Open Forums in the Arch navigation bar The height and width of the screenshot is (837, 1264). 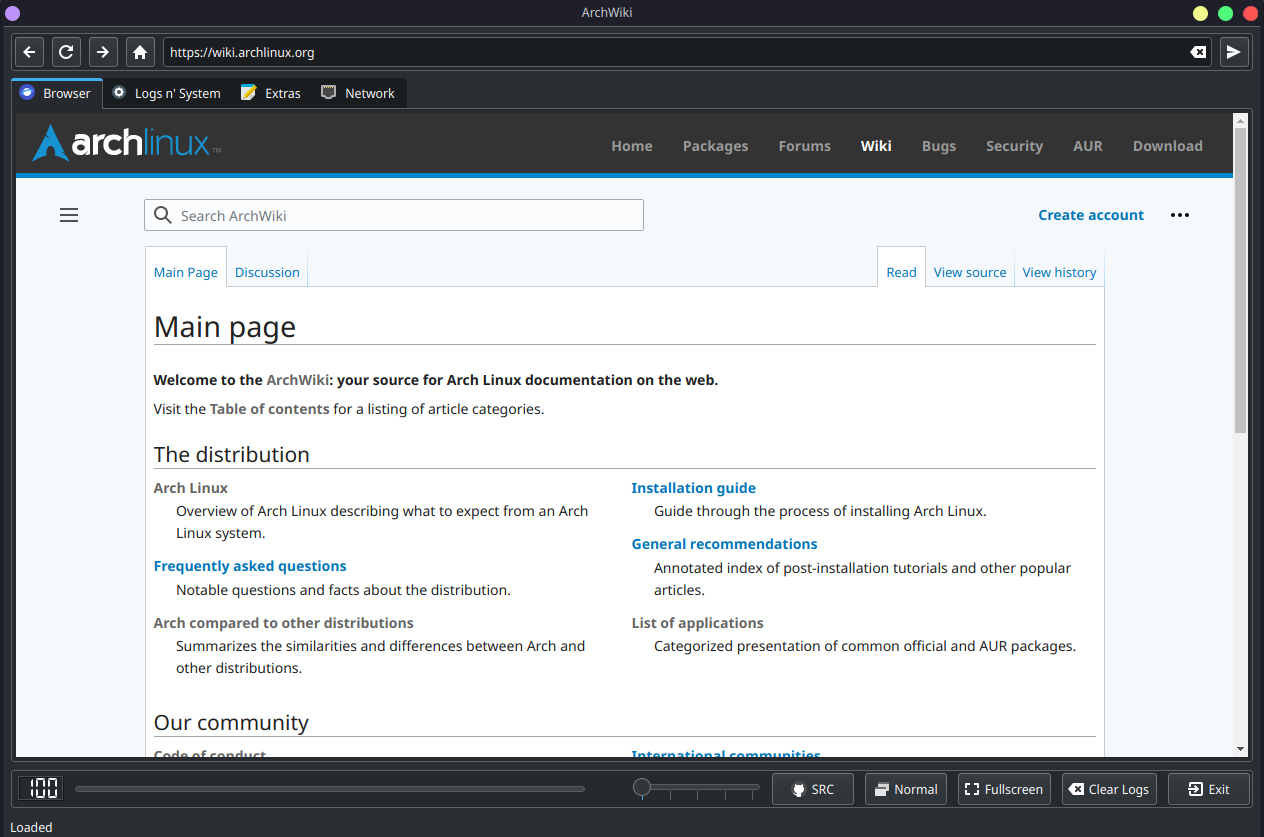click(x=805, y=146)
